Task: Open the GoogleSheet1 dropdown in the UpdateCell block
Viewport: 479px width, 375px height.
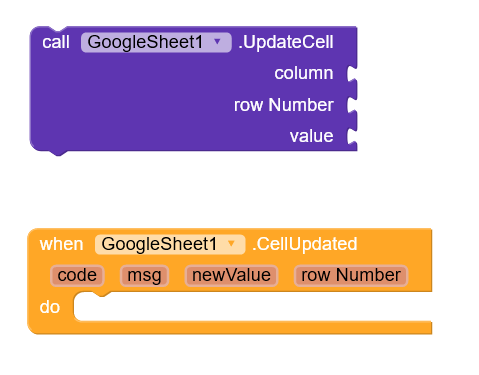Action: point(156,42)
